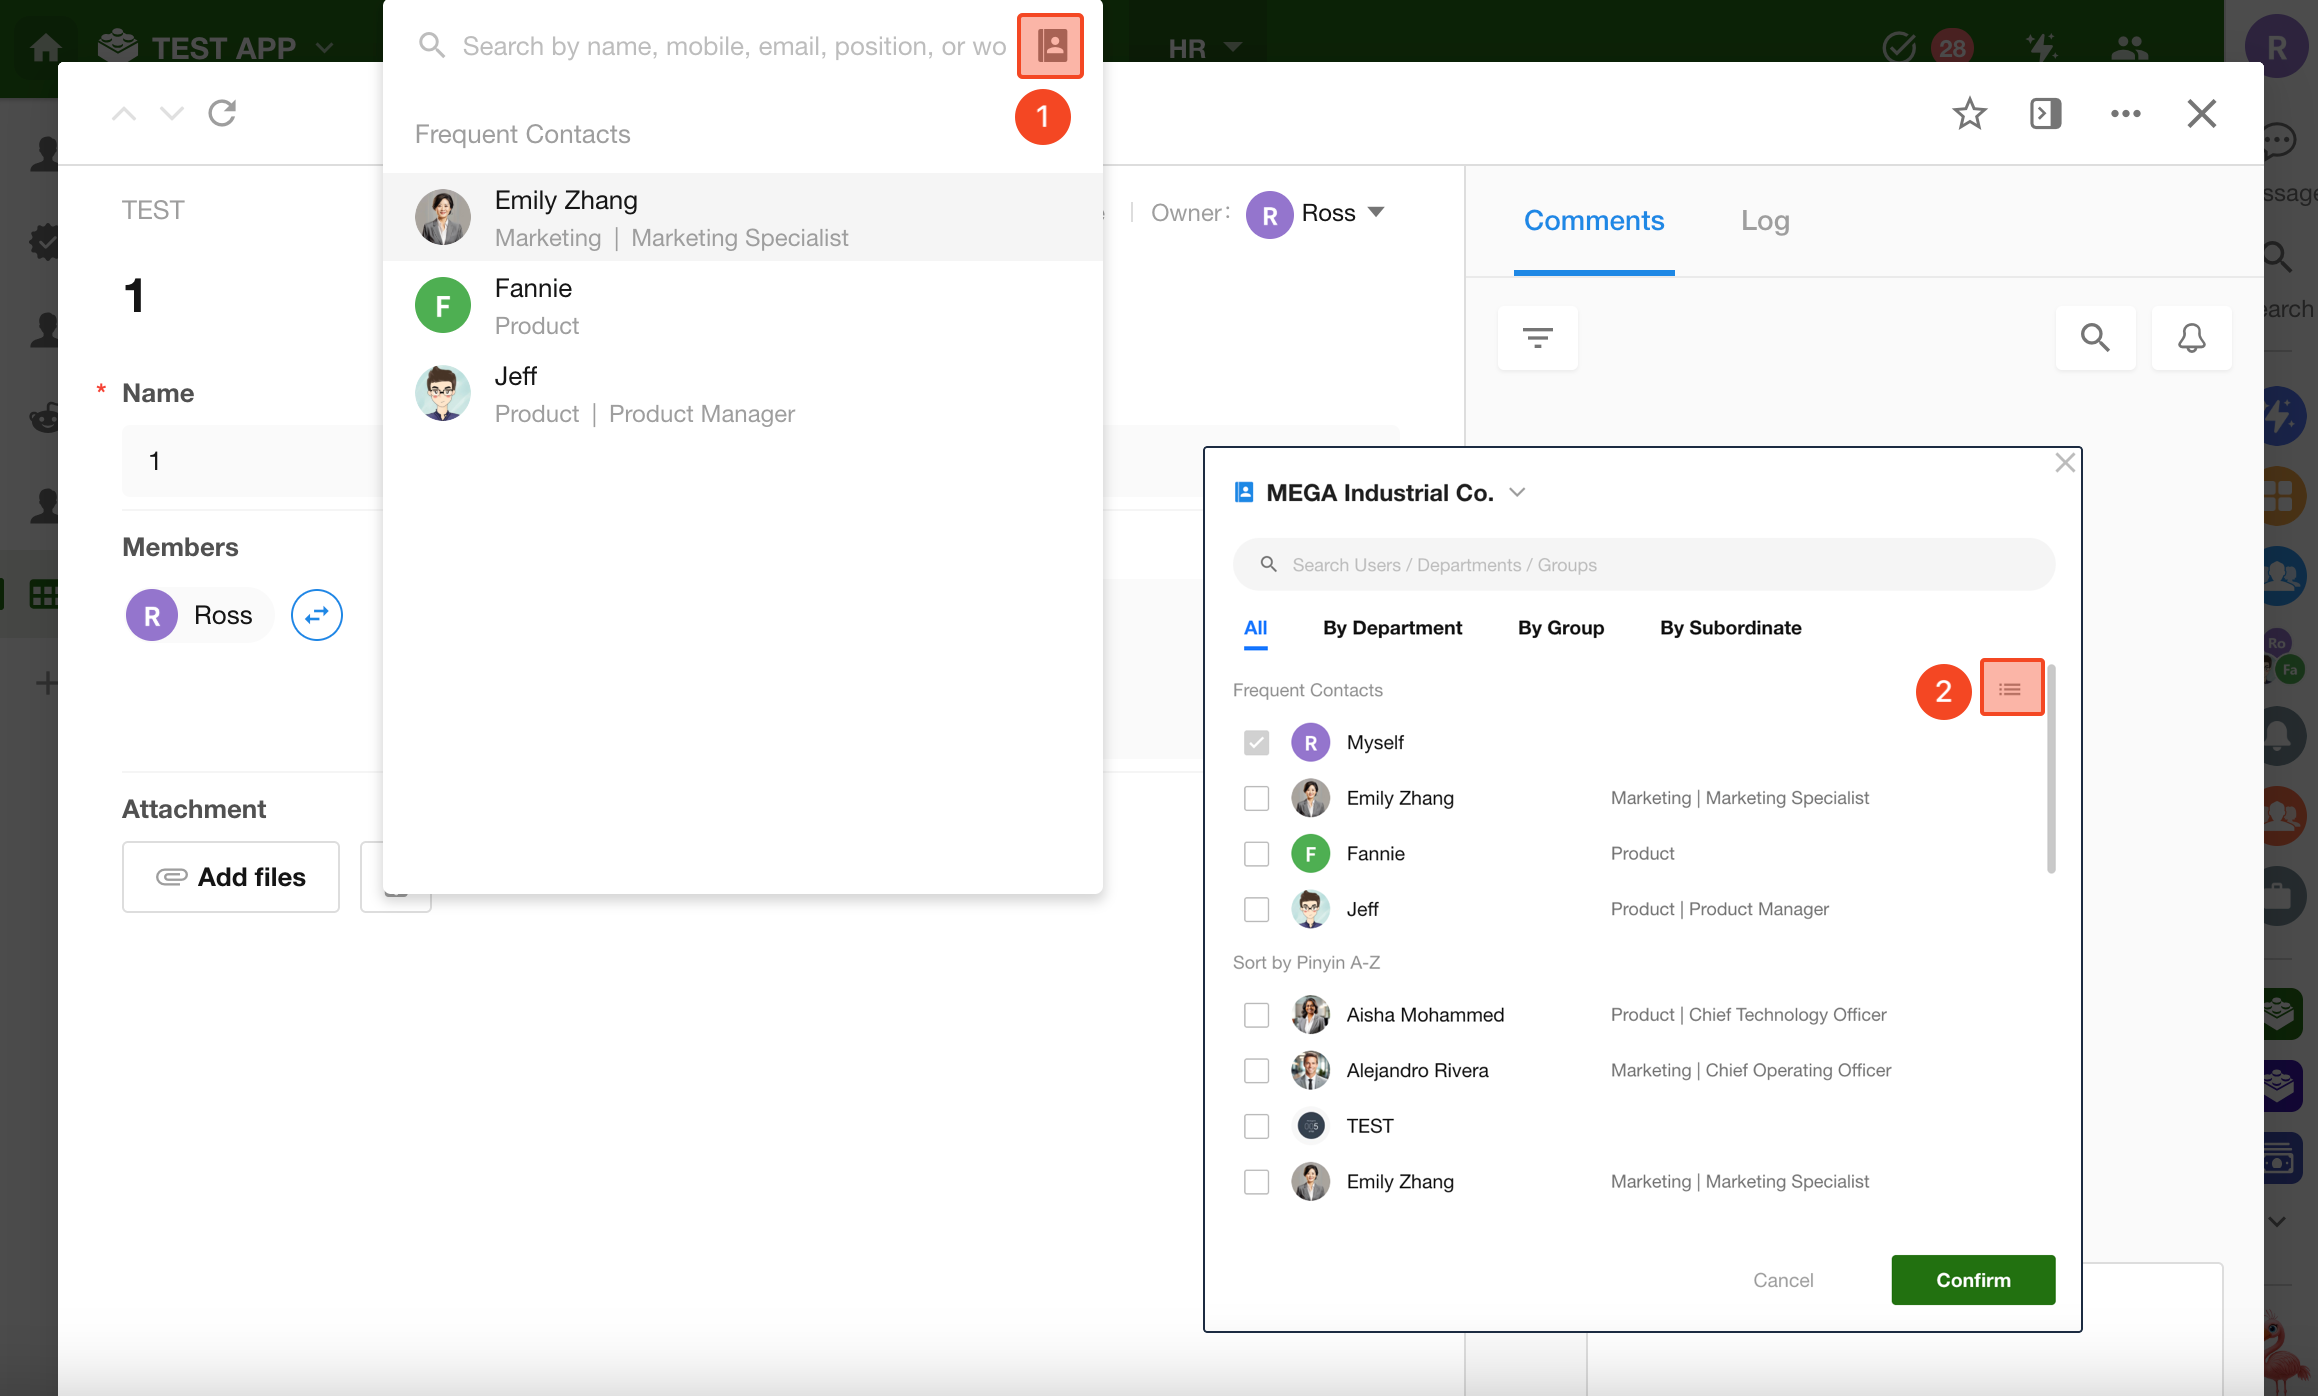
Task: Open the comments filter icon
Action: pos(1537,338)
